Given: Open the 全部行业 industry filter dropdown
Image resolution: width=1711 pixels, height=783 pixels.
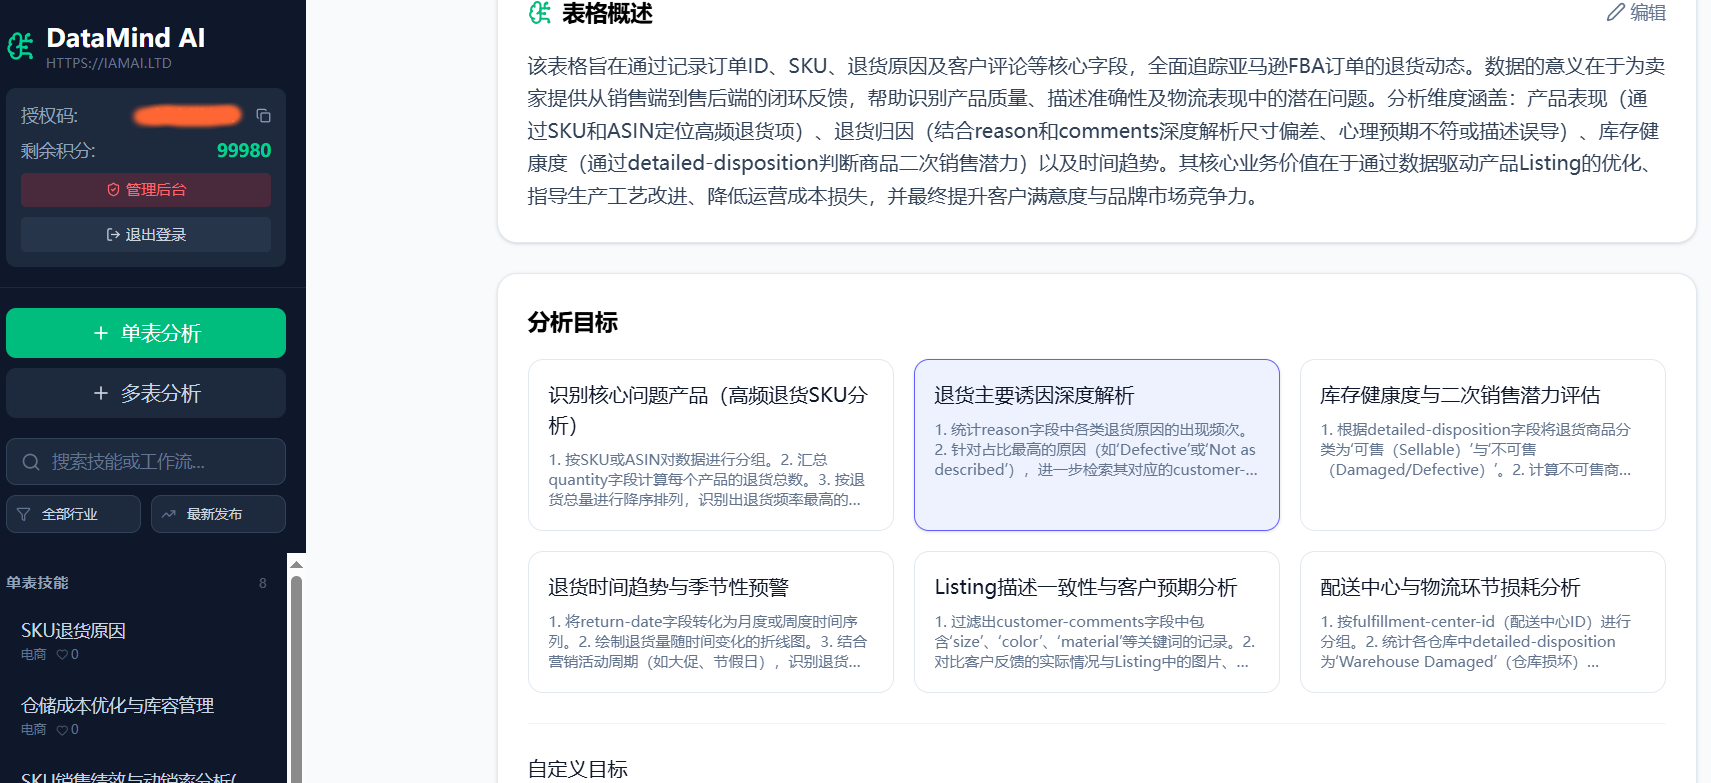Looking at the screenshot, I should click(73, 514).
